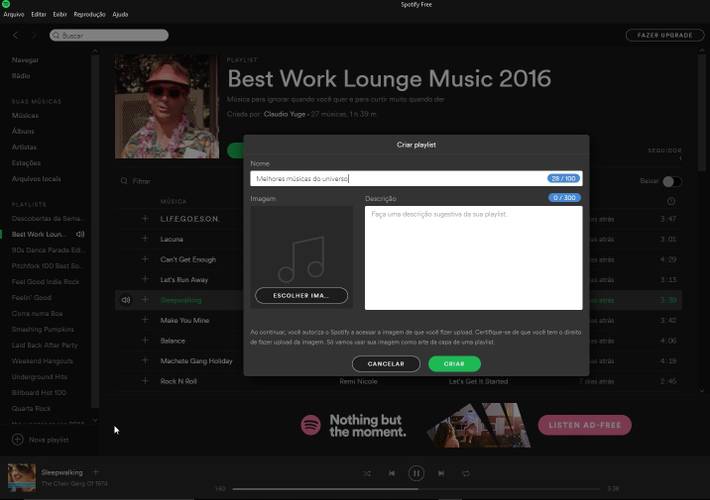The width and height of the screenshot is (710, 500).
Task: Click the filter magnifier icon
Action: coord(124,181)
